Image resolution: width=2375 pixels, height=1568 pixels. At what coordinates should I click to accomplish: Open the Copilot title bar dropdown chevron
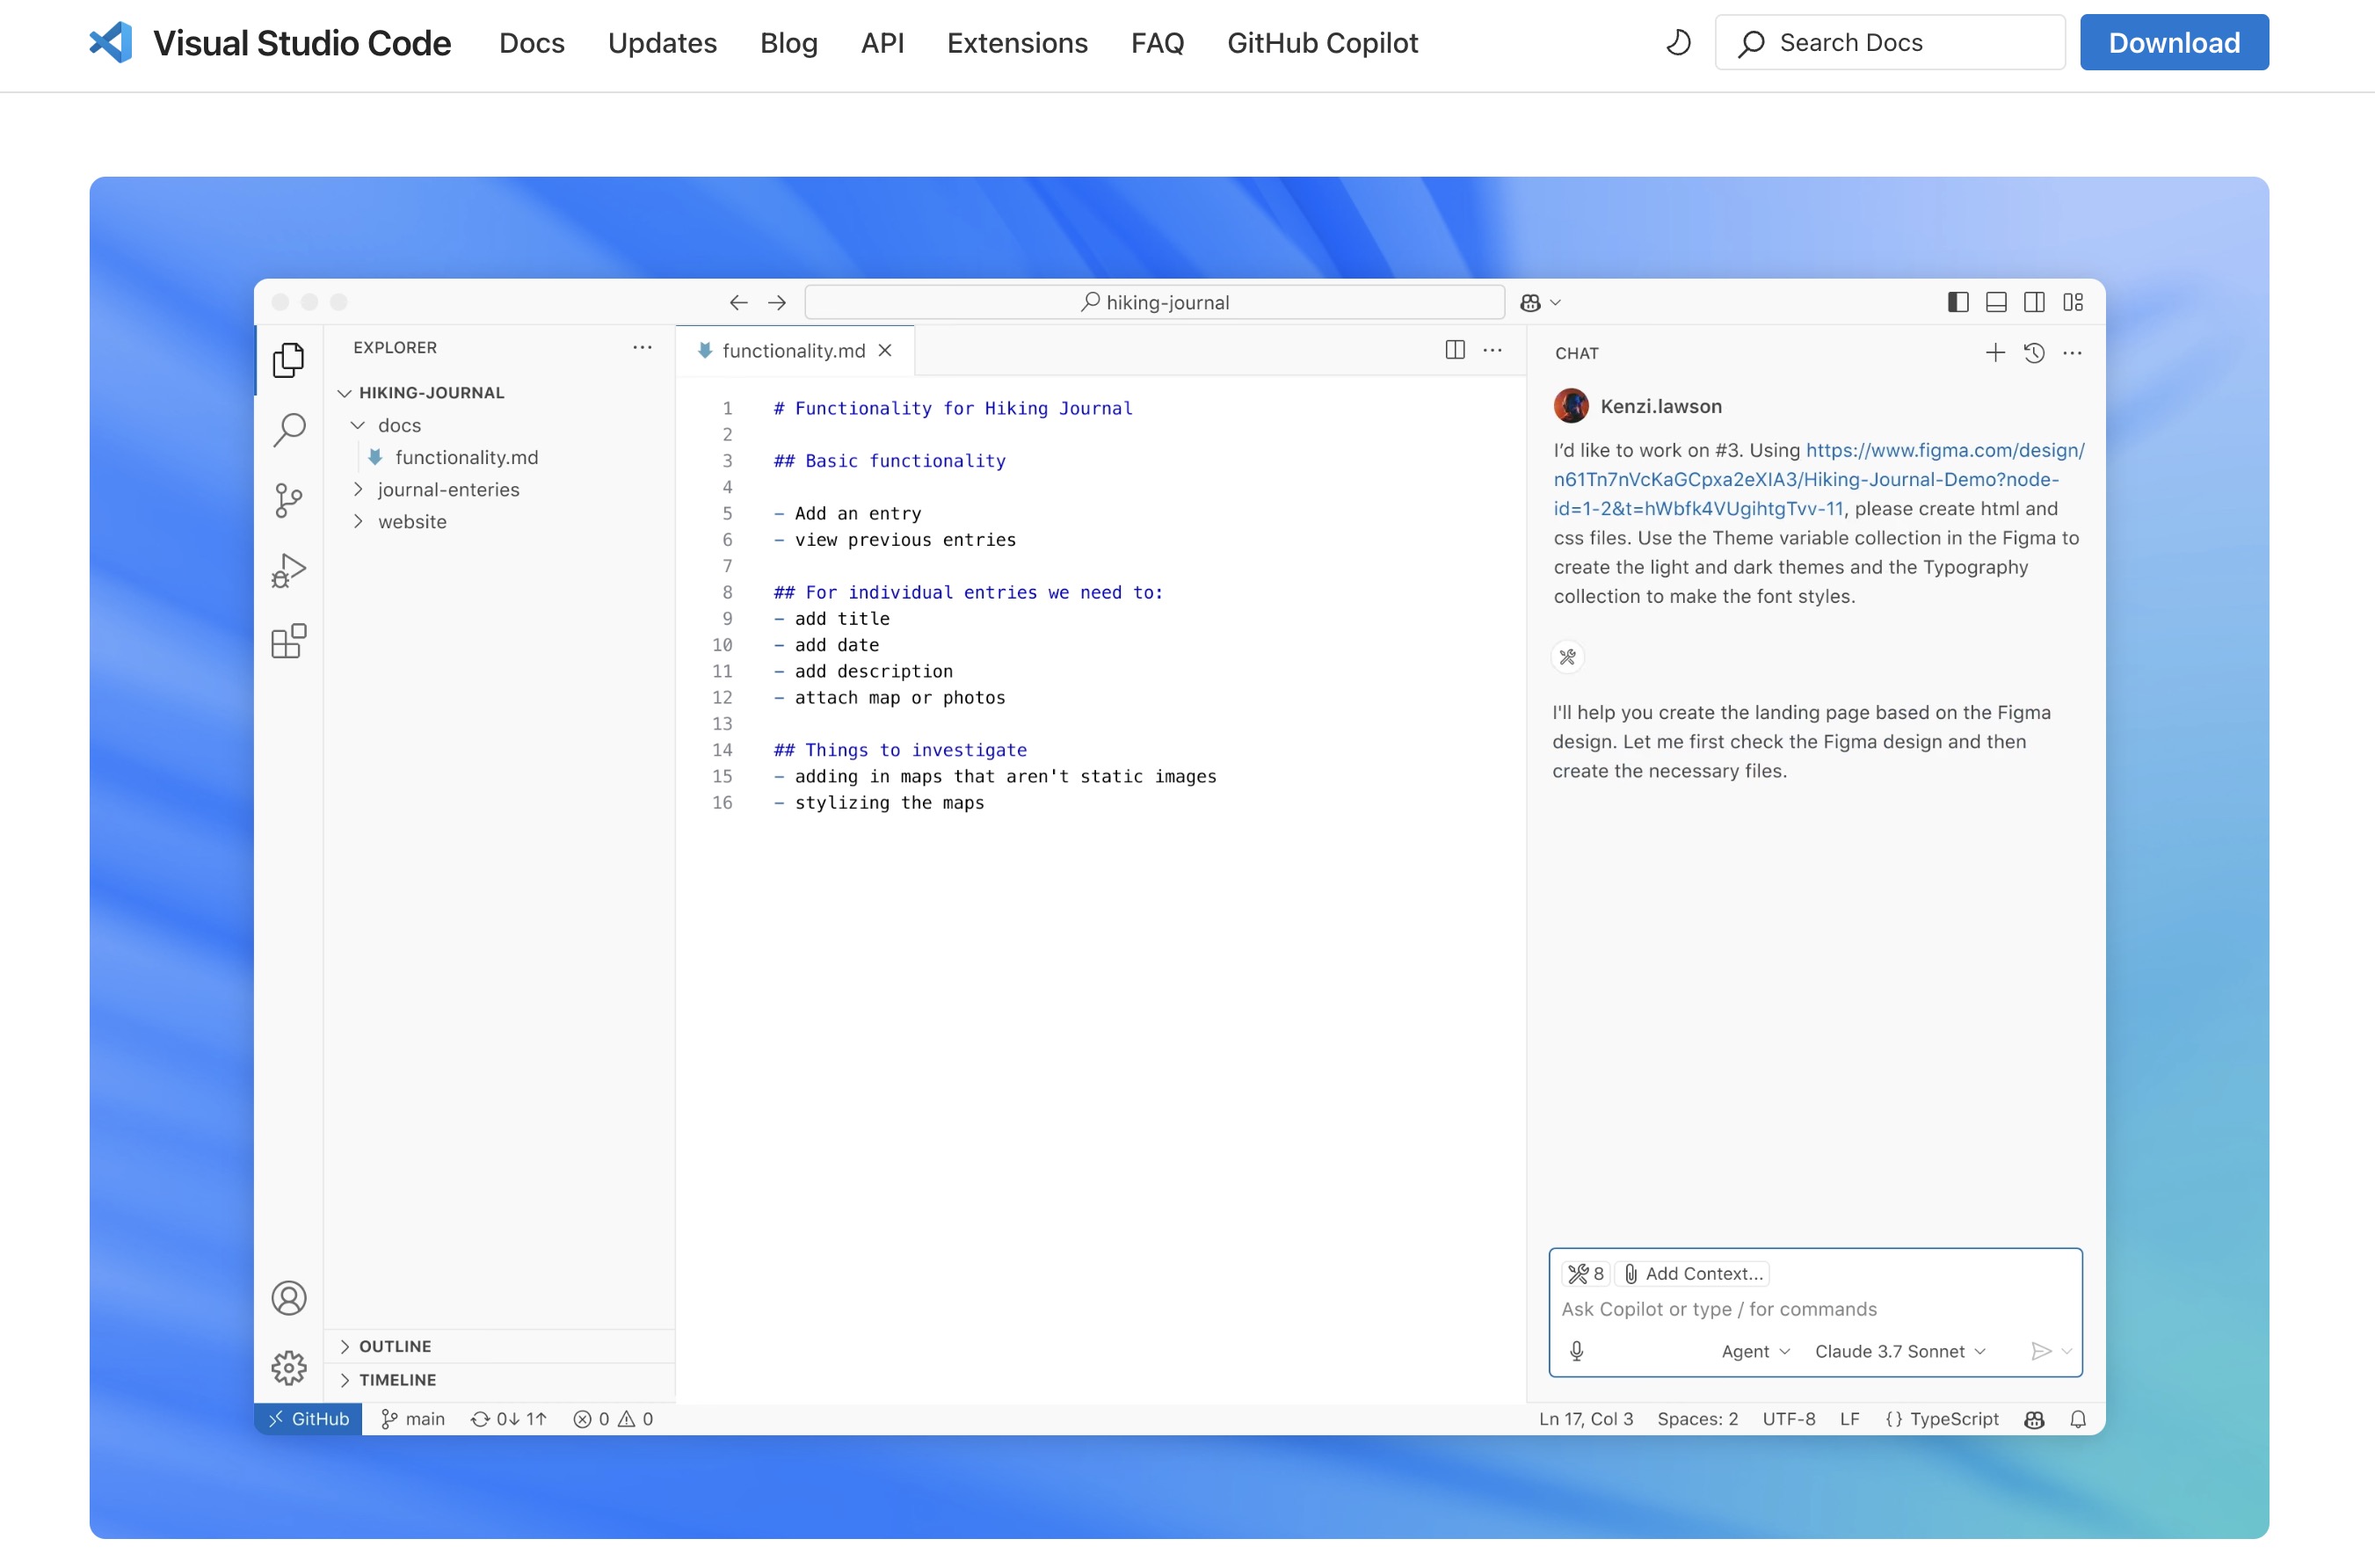1555,302
